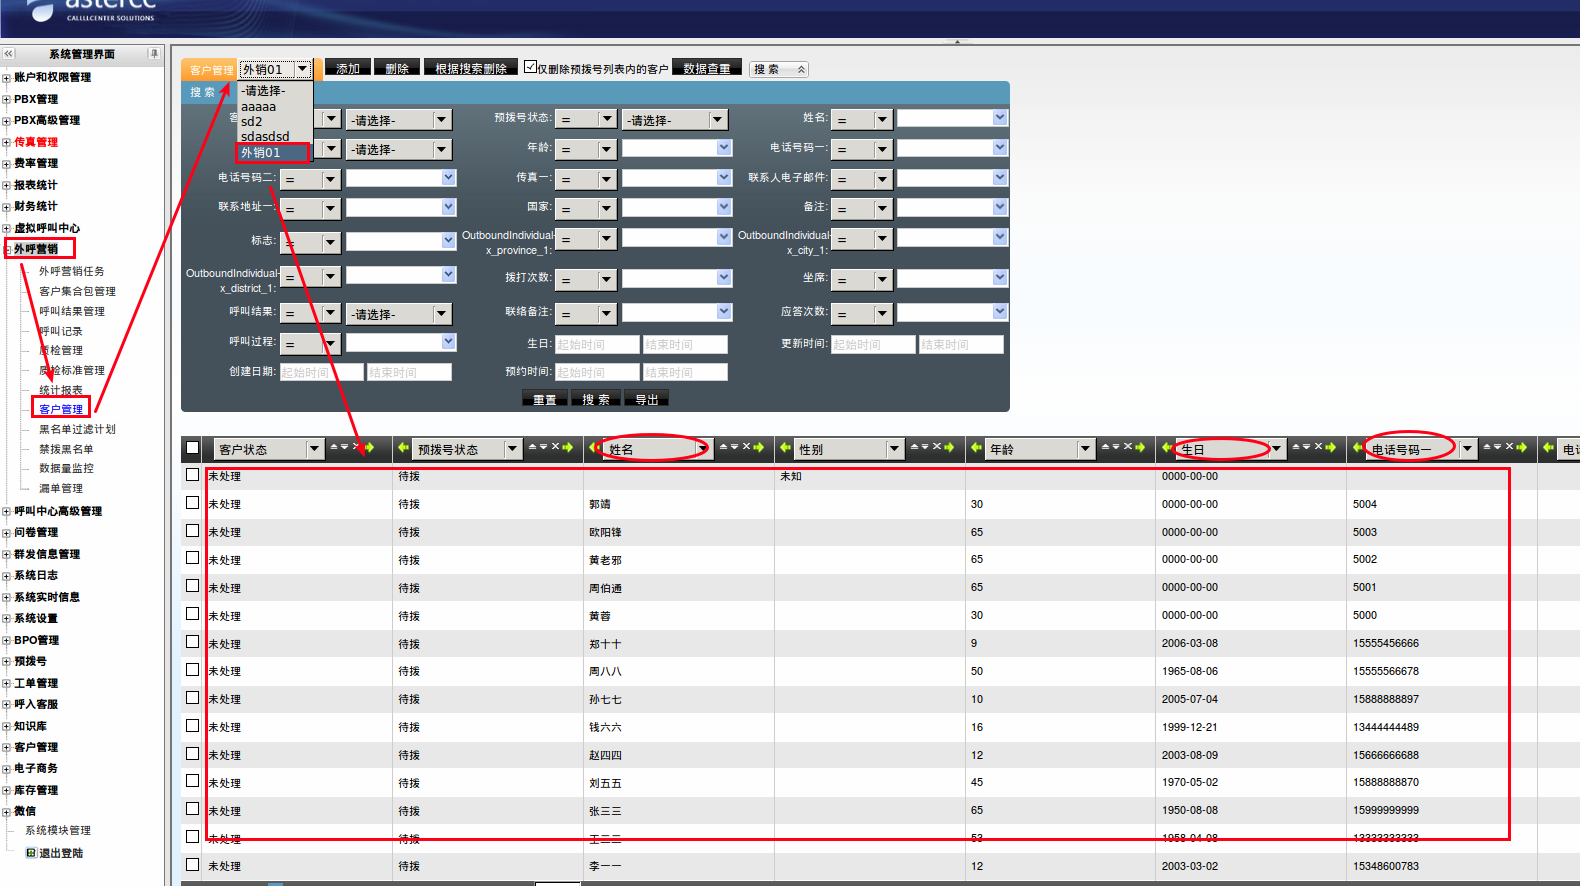The image size is (1580, 886).
Task: Click the remove X icon on 姓名 column
Action: click(x=746, y=447)
